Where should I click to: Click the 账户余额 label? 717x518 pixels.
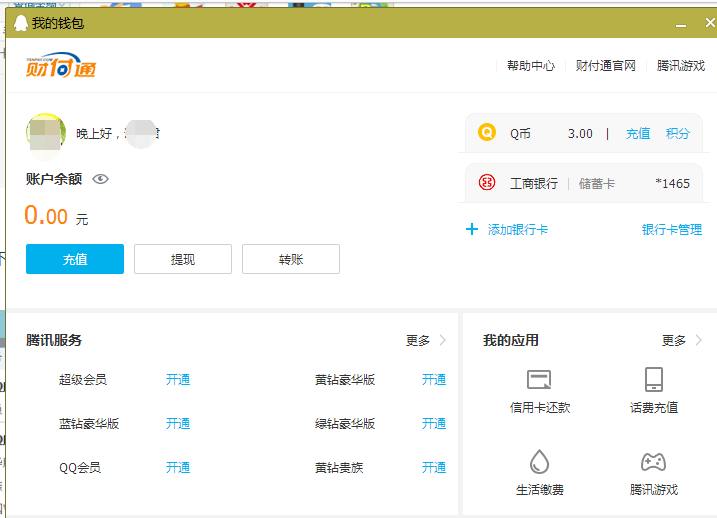pyautogui.click(x=54, y=179)
